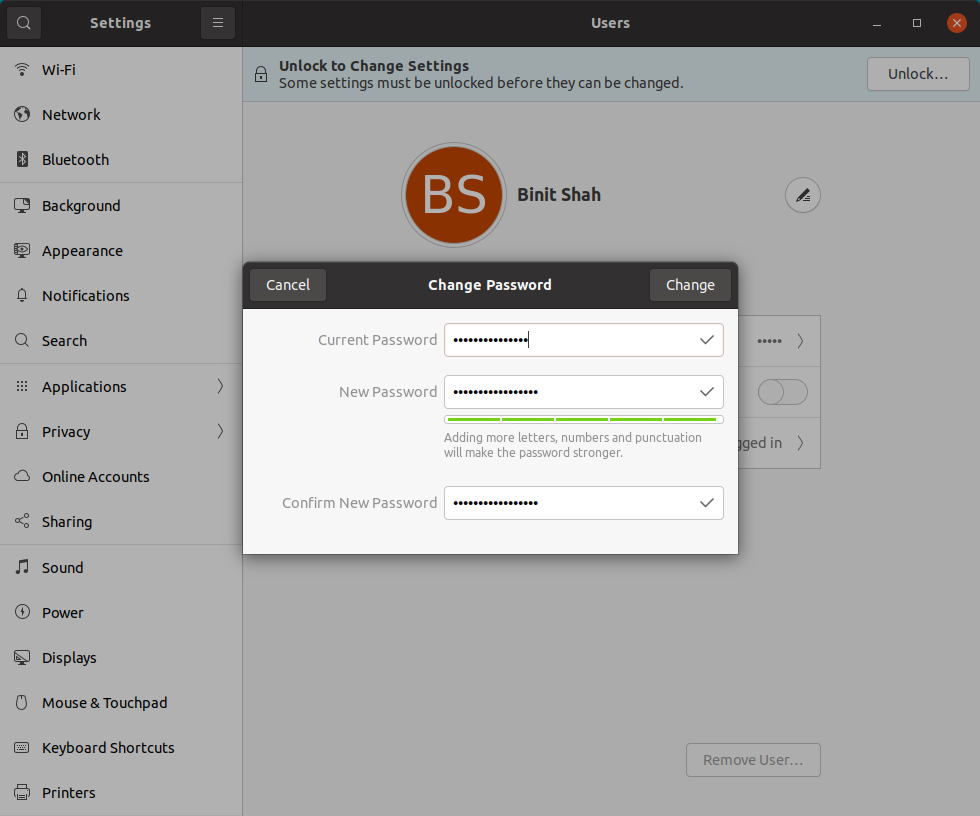Click the search icon in Settings header
This screenshot has width=980, height=816.
(x=24, y=23)
